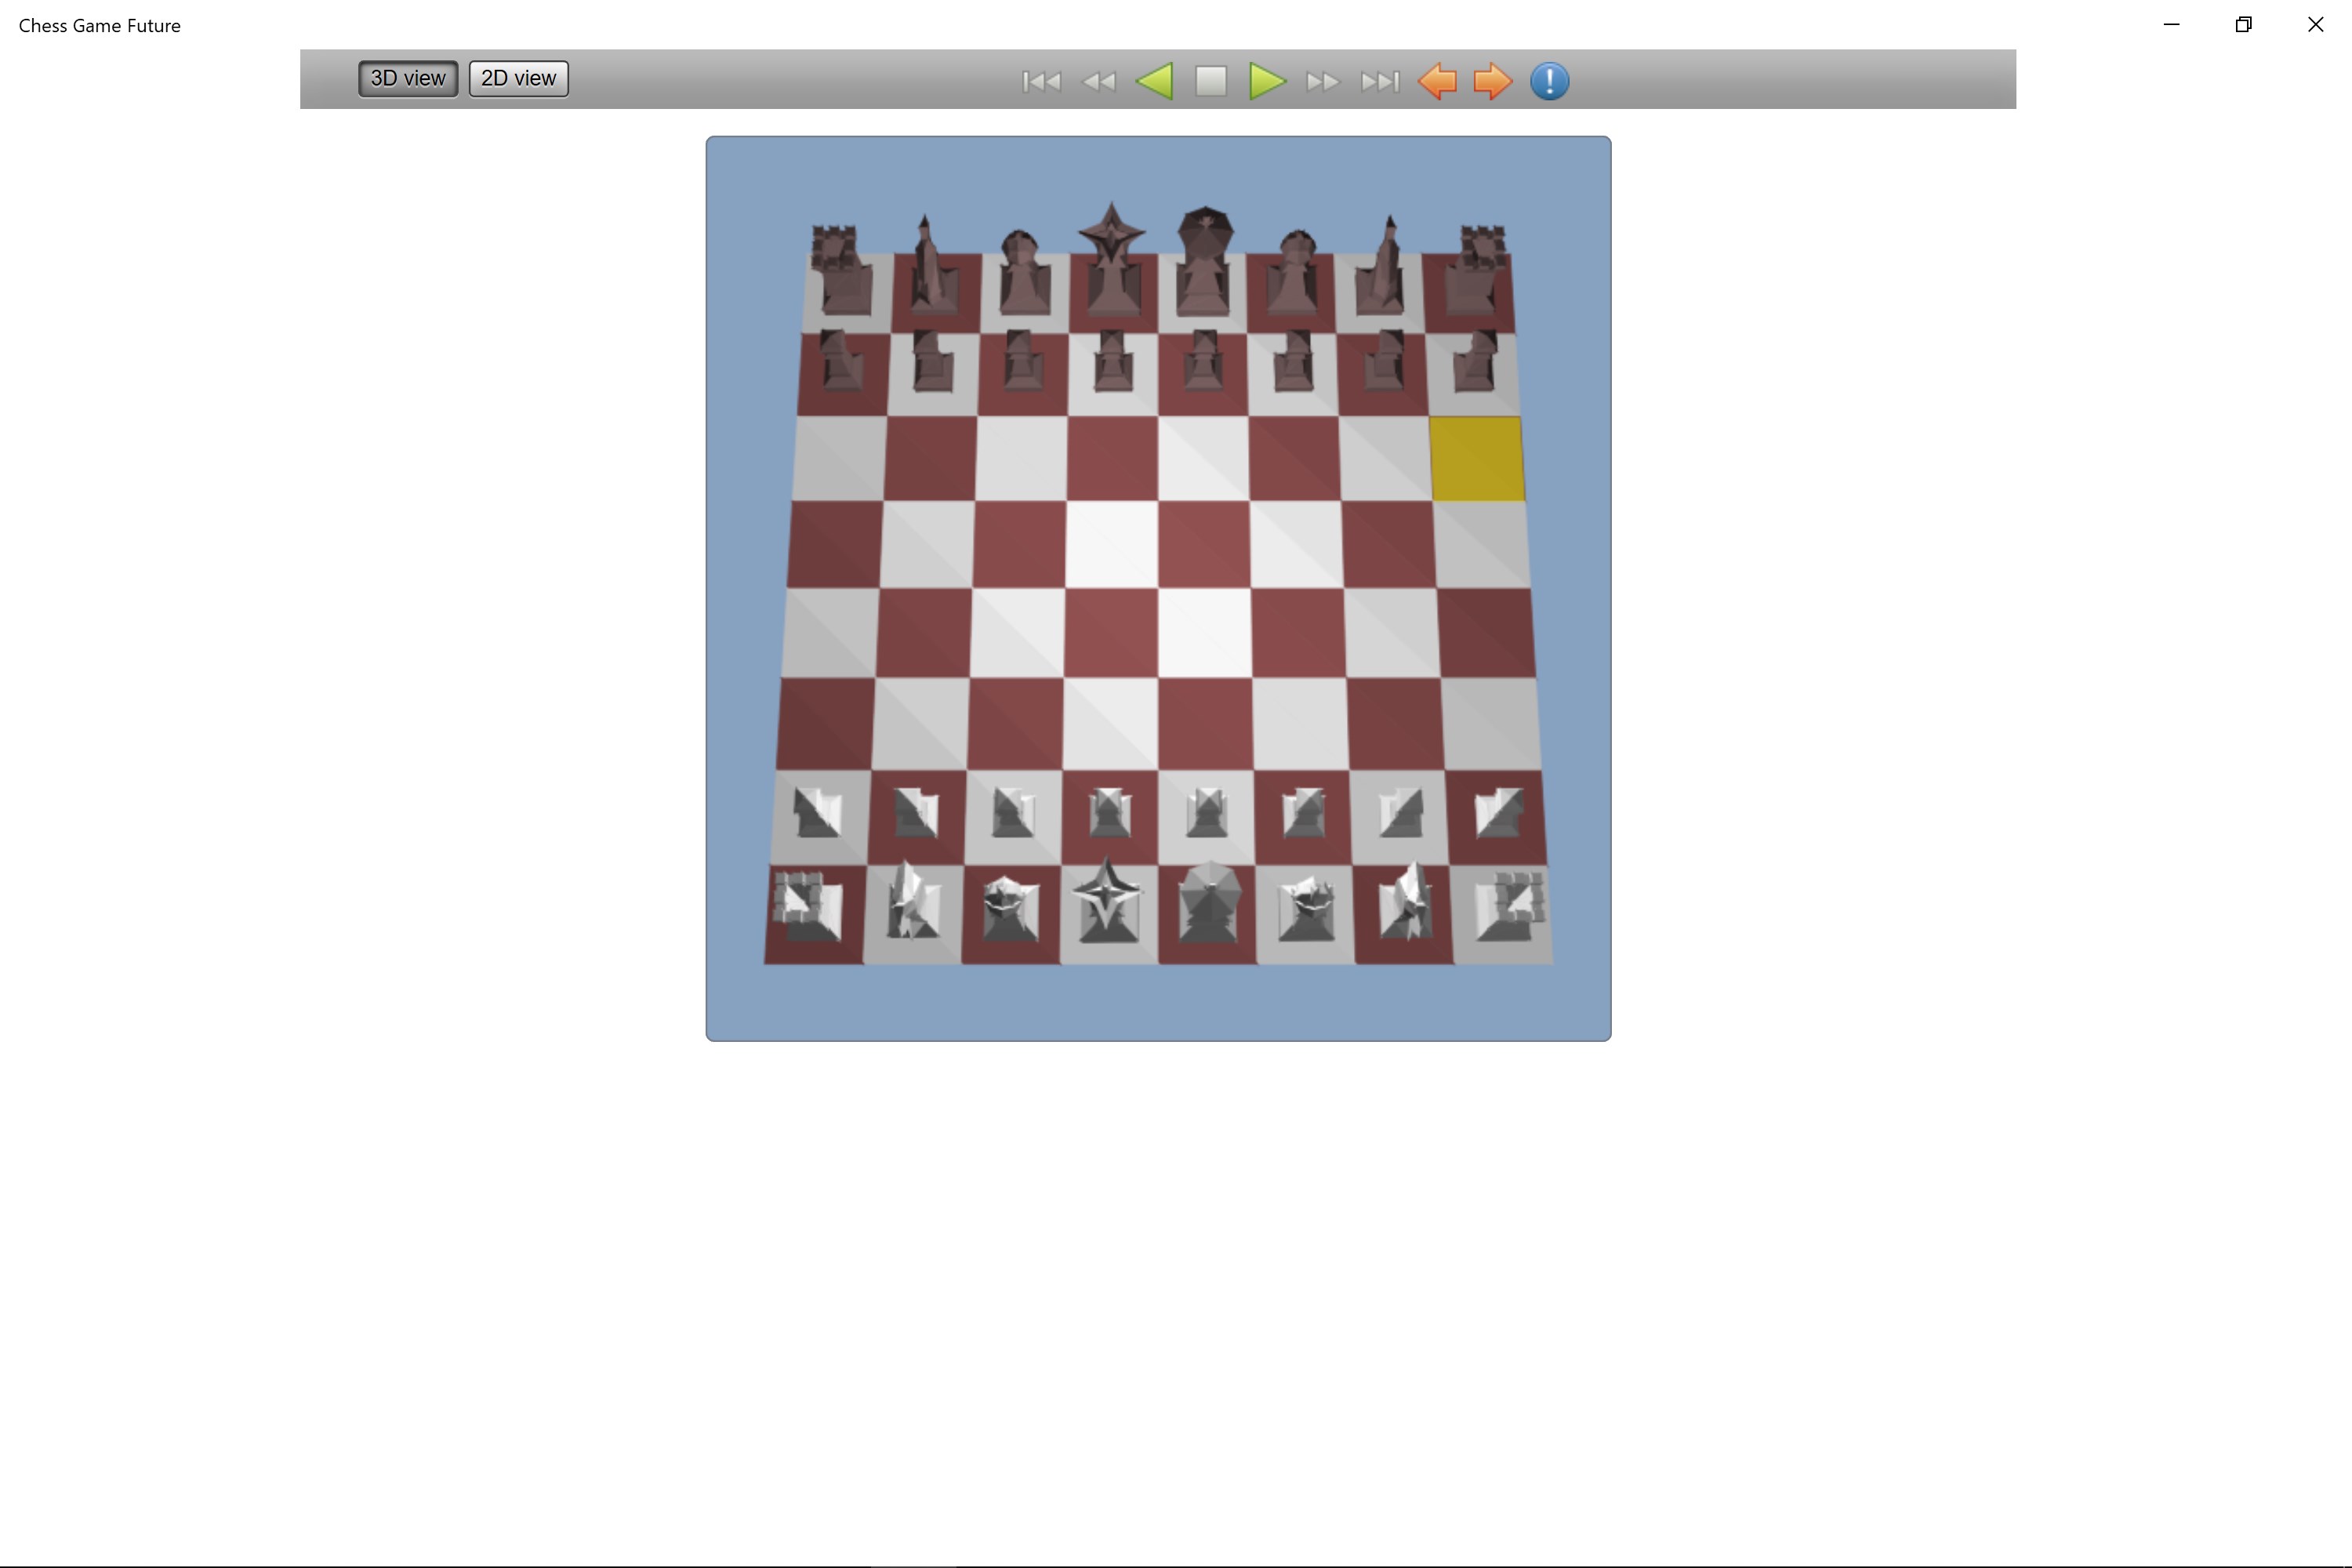Click the orange right arrow icon
The width and height of the screenshot is (2352, 1568).
(x=1492, y=81)
